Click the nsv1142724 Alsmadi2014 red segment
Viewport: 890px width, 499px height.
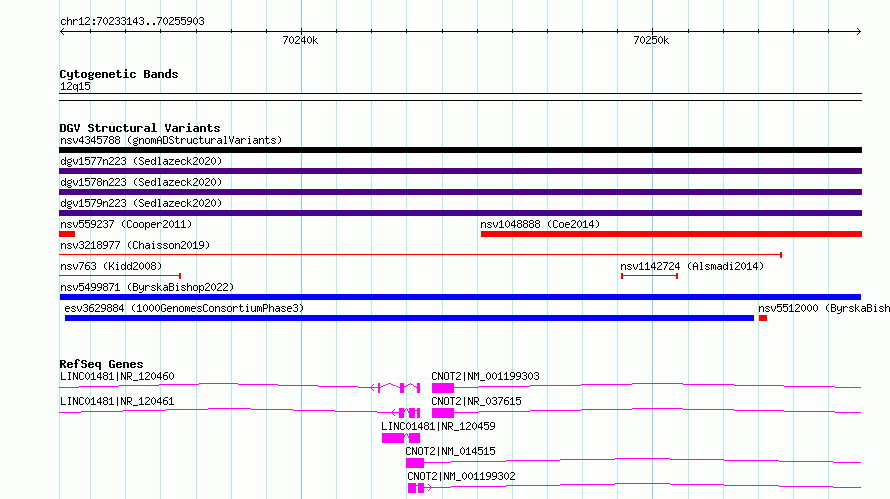coord(649,276)
